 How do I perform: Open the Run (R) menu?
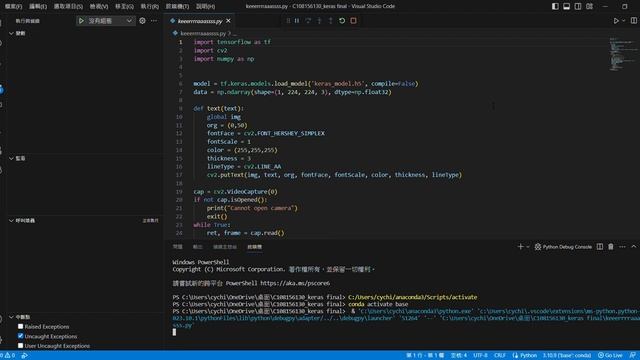pyautogui.click(x=149, y=7)
